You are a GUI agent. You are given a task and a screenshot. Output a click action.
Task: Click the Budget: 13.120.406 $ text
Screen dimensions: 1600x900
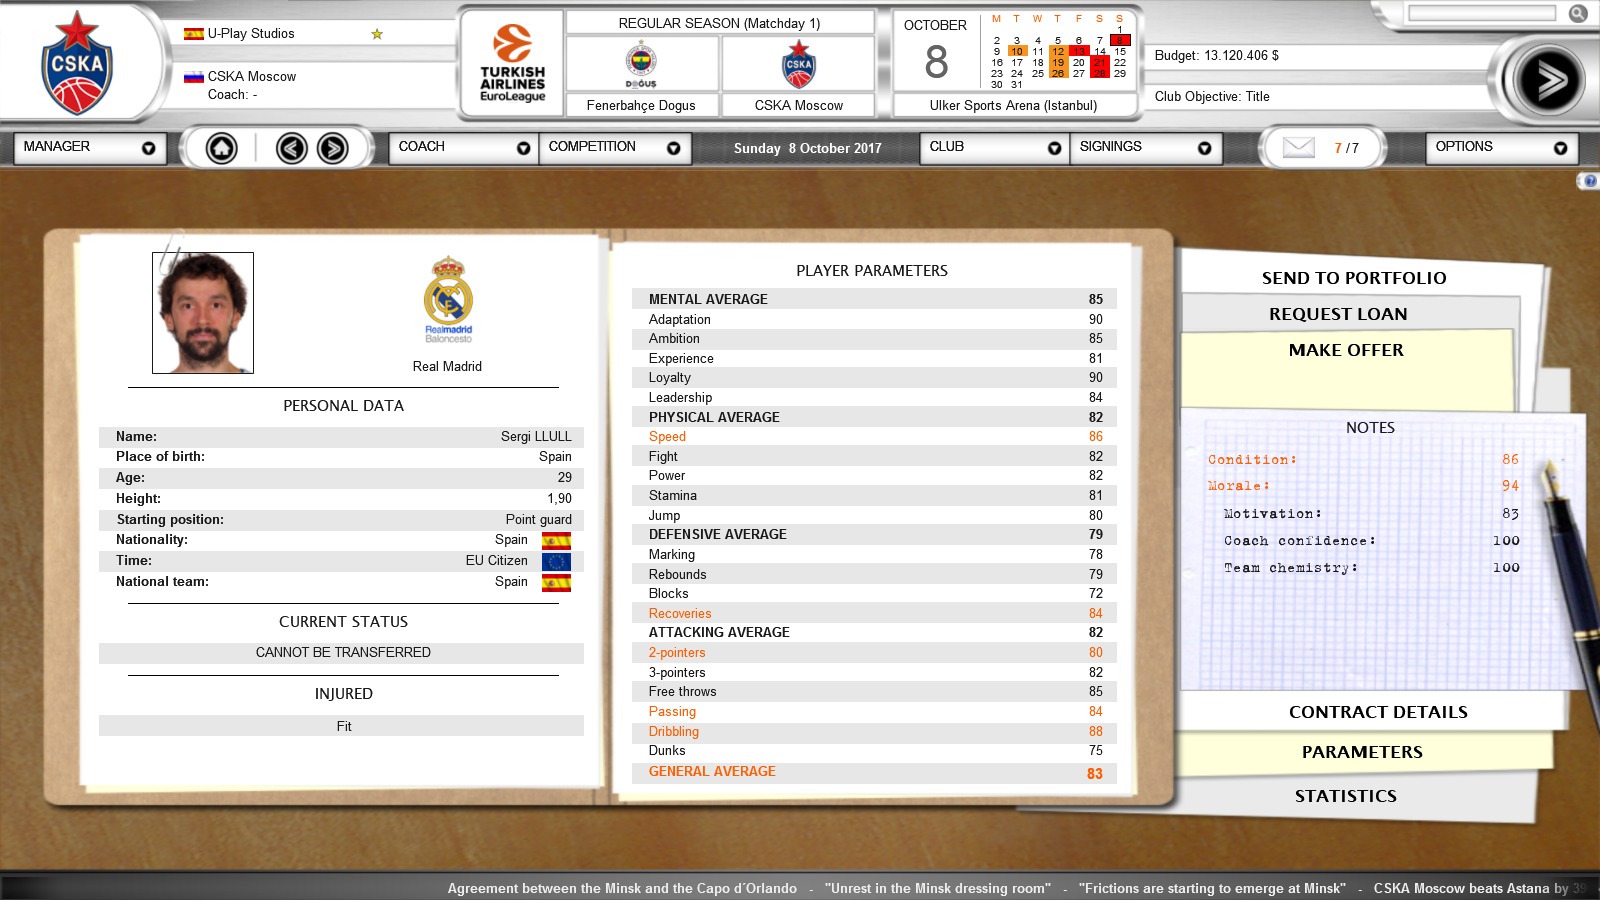(x=1216, y=56)
